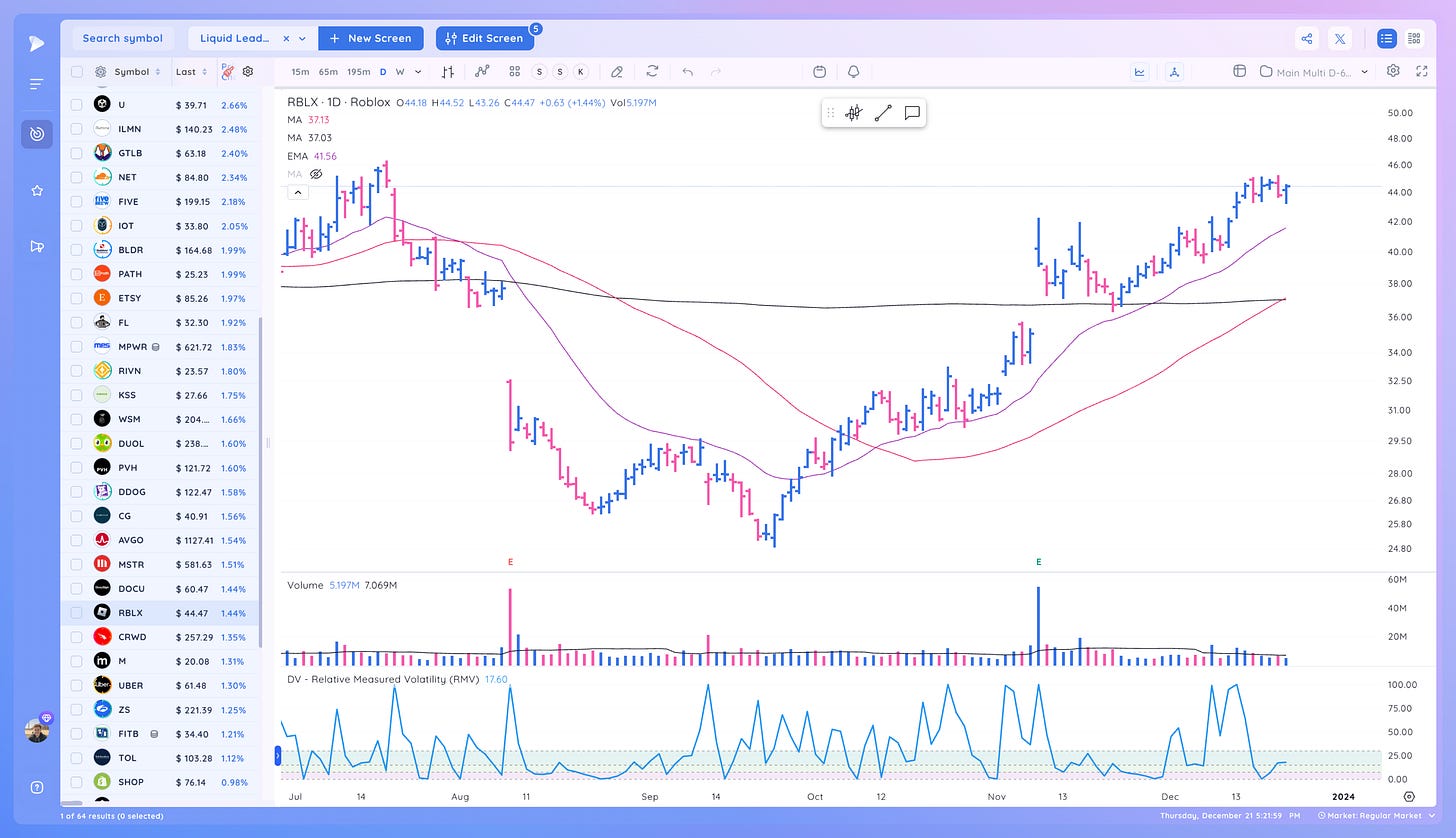
Task: Check the box for RBLX
Action: 77,612
